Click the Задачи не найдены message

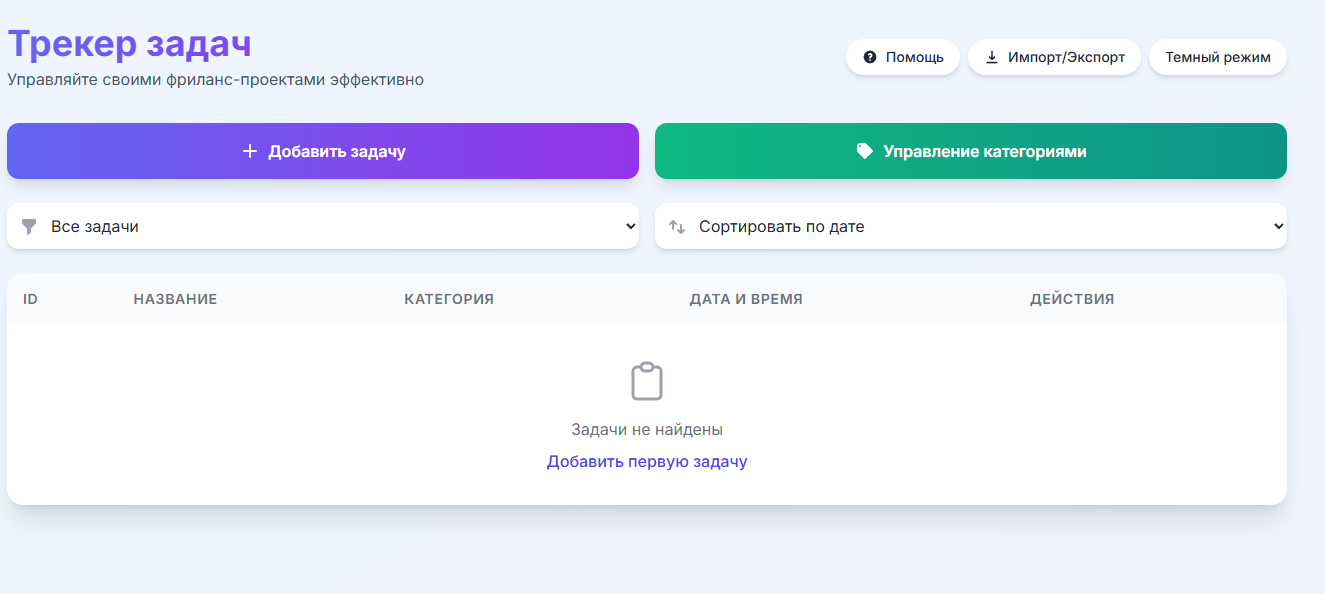click(x=647, y=429)
